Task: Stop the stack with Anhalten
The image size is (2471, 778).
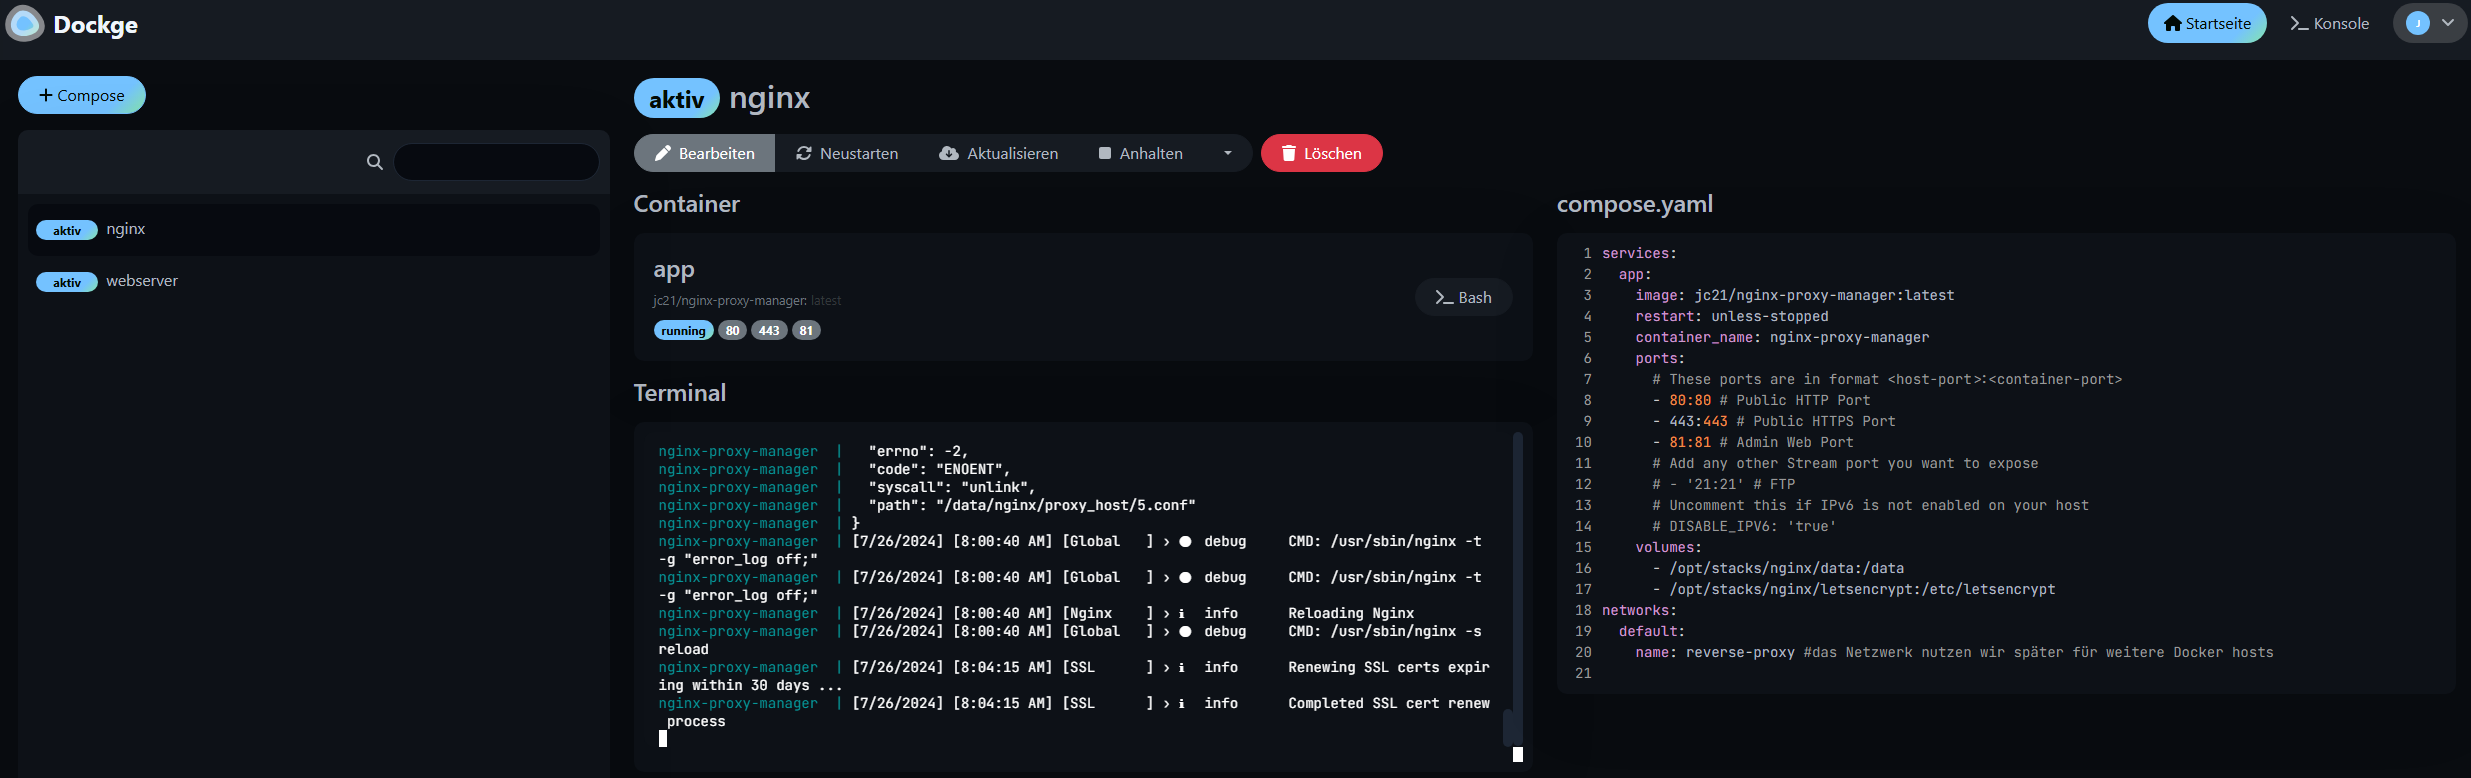Action: 1141,153
